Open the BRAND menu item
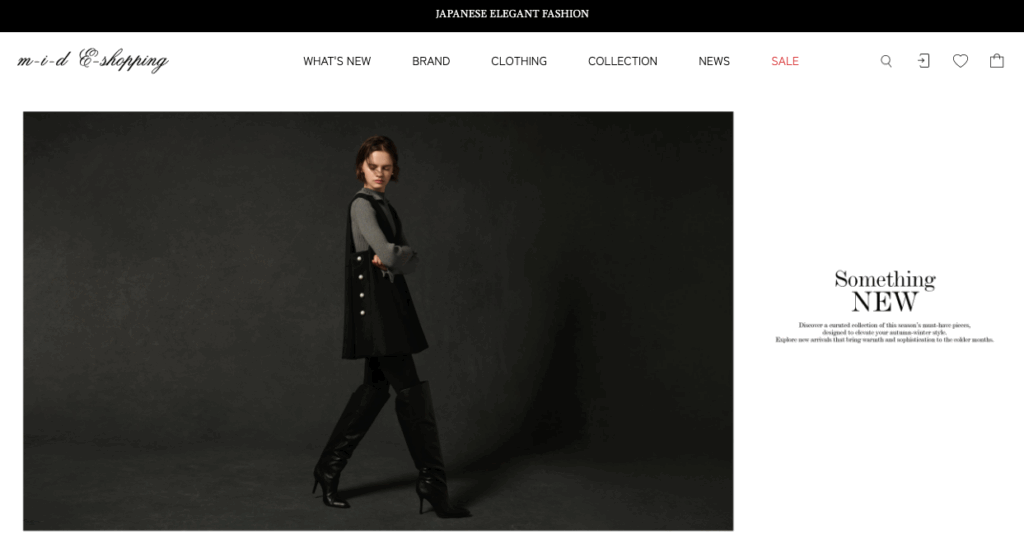Image resolution: width=1024 pixels, height=558 pixels. coord(431,61)
